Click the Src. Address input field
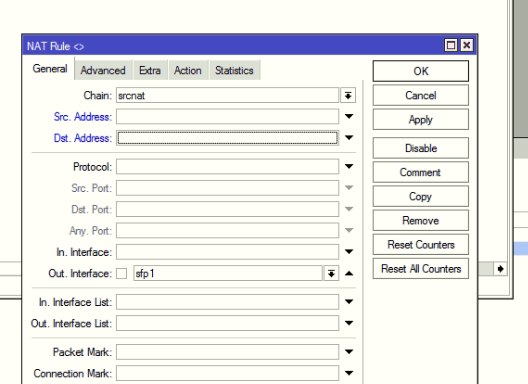Image resolution: width=528 pixels, height=384 pixels. coord(227,117)
